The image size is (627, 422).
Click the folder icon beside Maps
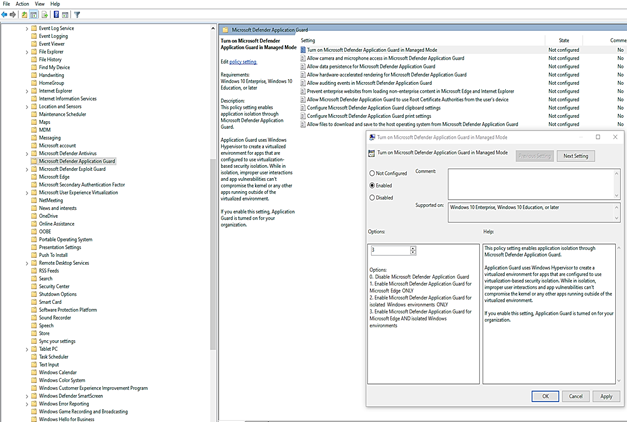point(34,122)
